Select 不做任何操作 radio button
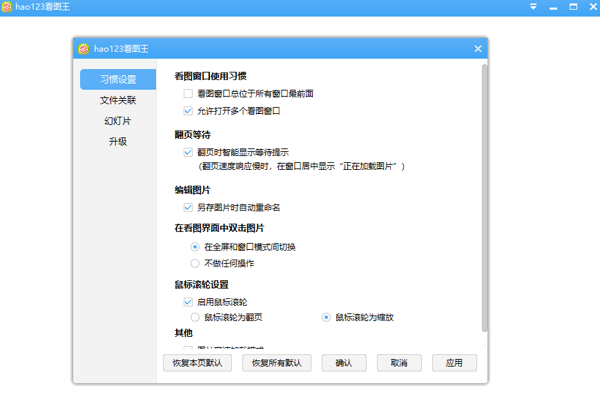This screenshot has height=417, width=600. tap(195, 264)
